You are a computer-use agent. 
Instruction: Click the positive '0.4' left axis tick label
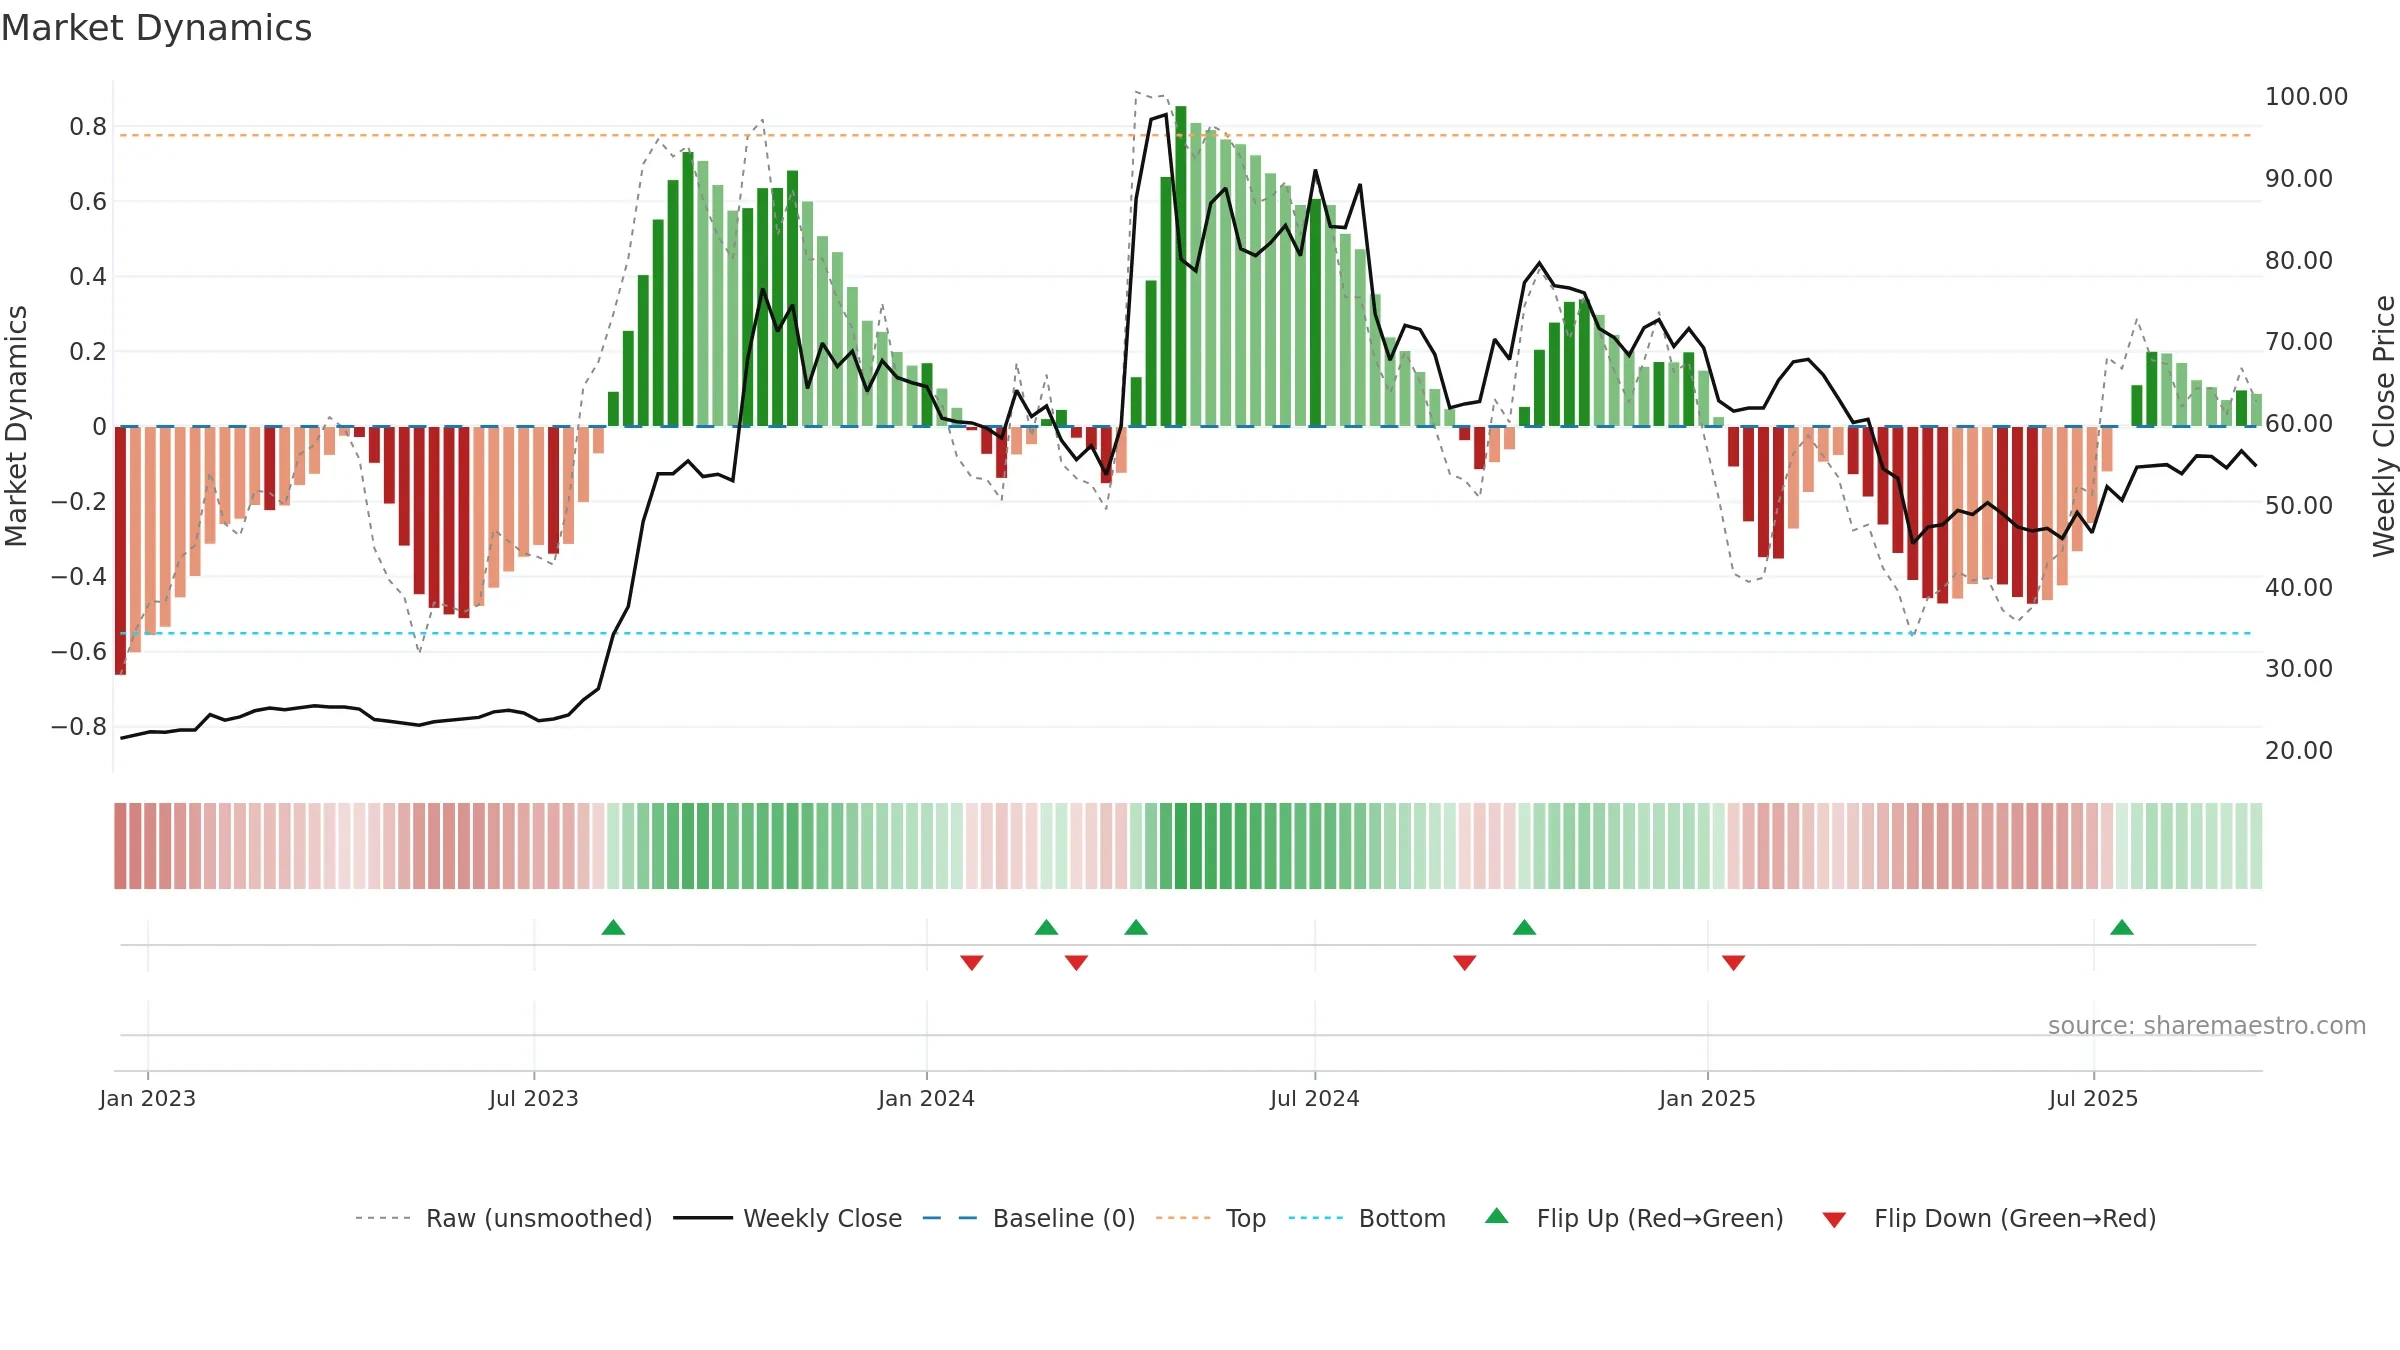pyautogui.click(x=88, y=277)
